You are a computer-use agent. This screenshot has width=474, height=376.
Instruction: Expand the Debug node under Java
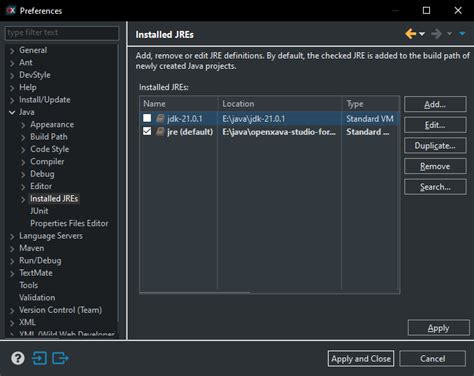(x=23, y=174)
